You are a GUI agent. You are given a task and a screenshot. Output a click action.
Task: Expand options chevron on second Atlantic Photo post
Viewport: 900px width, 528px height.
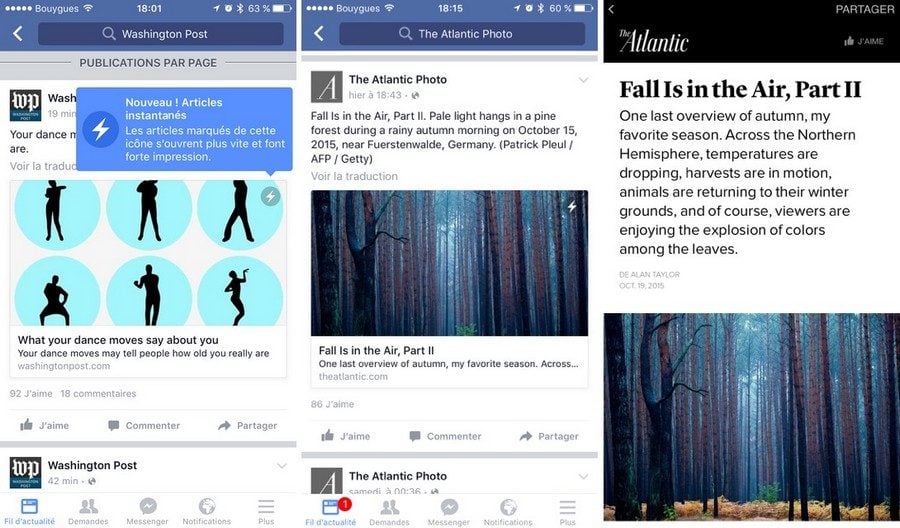[x=583, y=476]
